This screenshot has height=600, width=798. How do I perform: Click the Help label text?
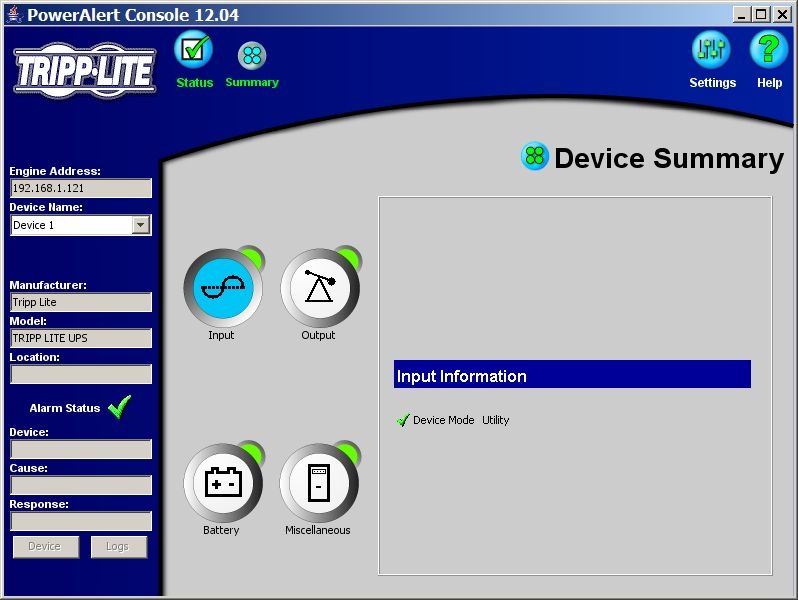[x=769, y=82]
